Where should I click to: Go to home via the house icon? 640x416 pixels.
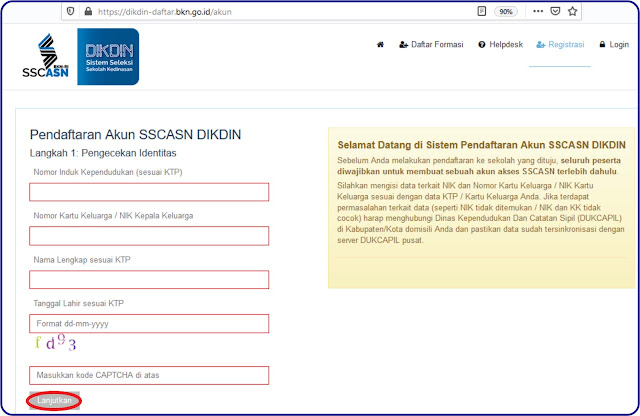(x=380, y=44)
